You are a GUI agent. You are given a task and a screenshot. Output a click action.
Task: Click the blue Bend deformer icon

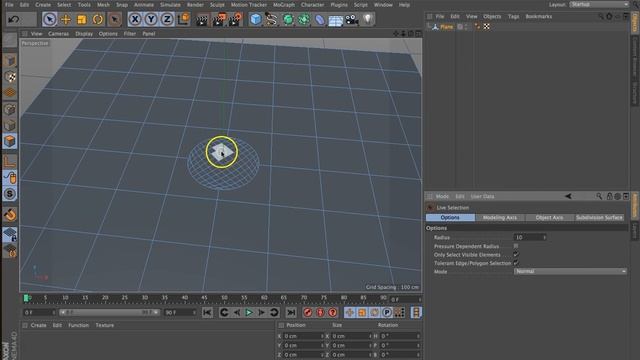(320, 19)
